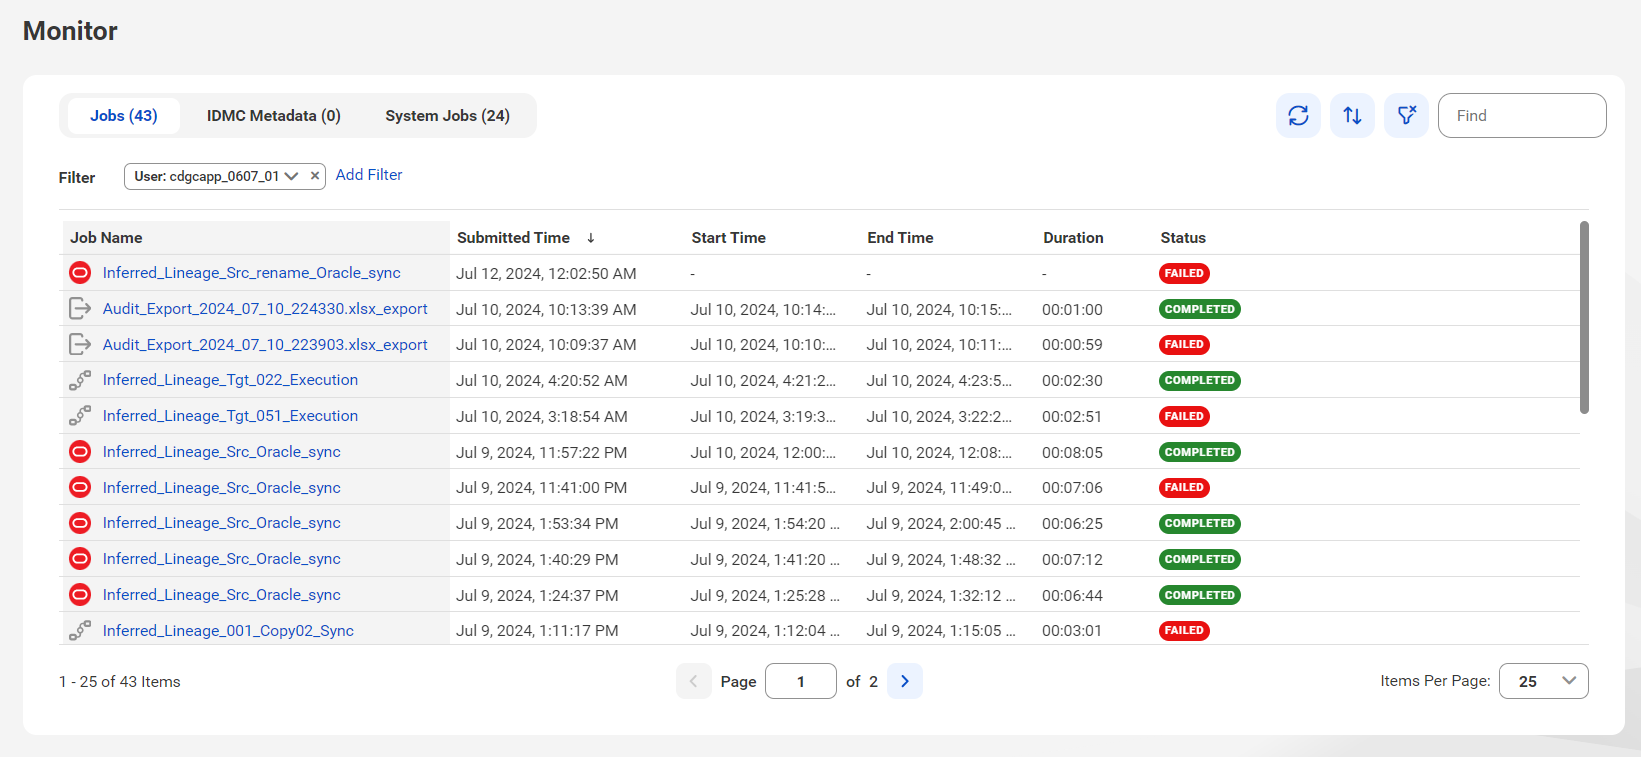This screenshot has height=757, width=1641.
Task: Click COMPLETED badge in Audit_Export_2024_07_10_224330 row
Action: pos(1200,309)
